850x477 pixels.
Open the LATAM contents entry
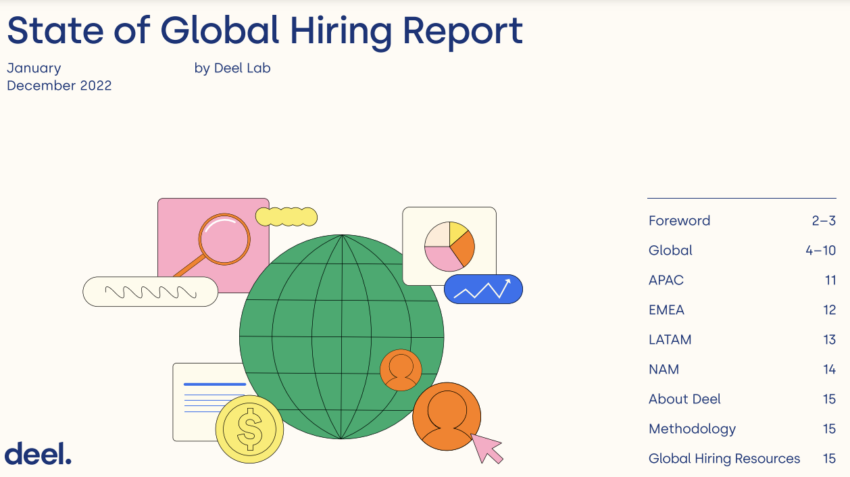pyautogui.click(x=670, y=340)
